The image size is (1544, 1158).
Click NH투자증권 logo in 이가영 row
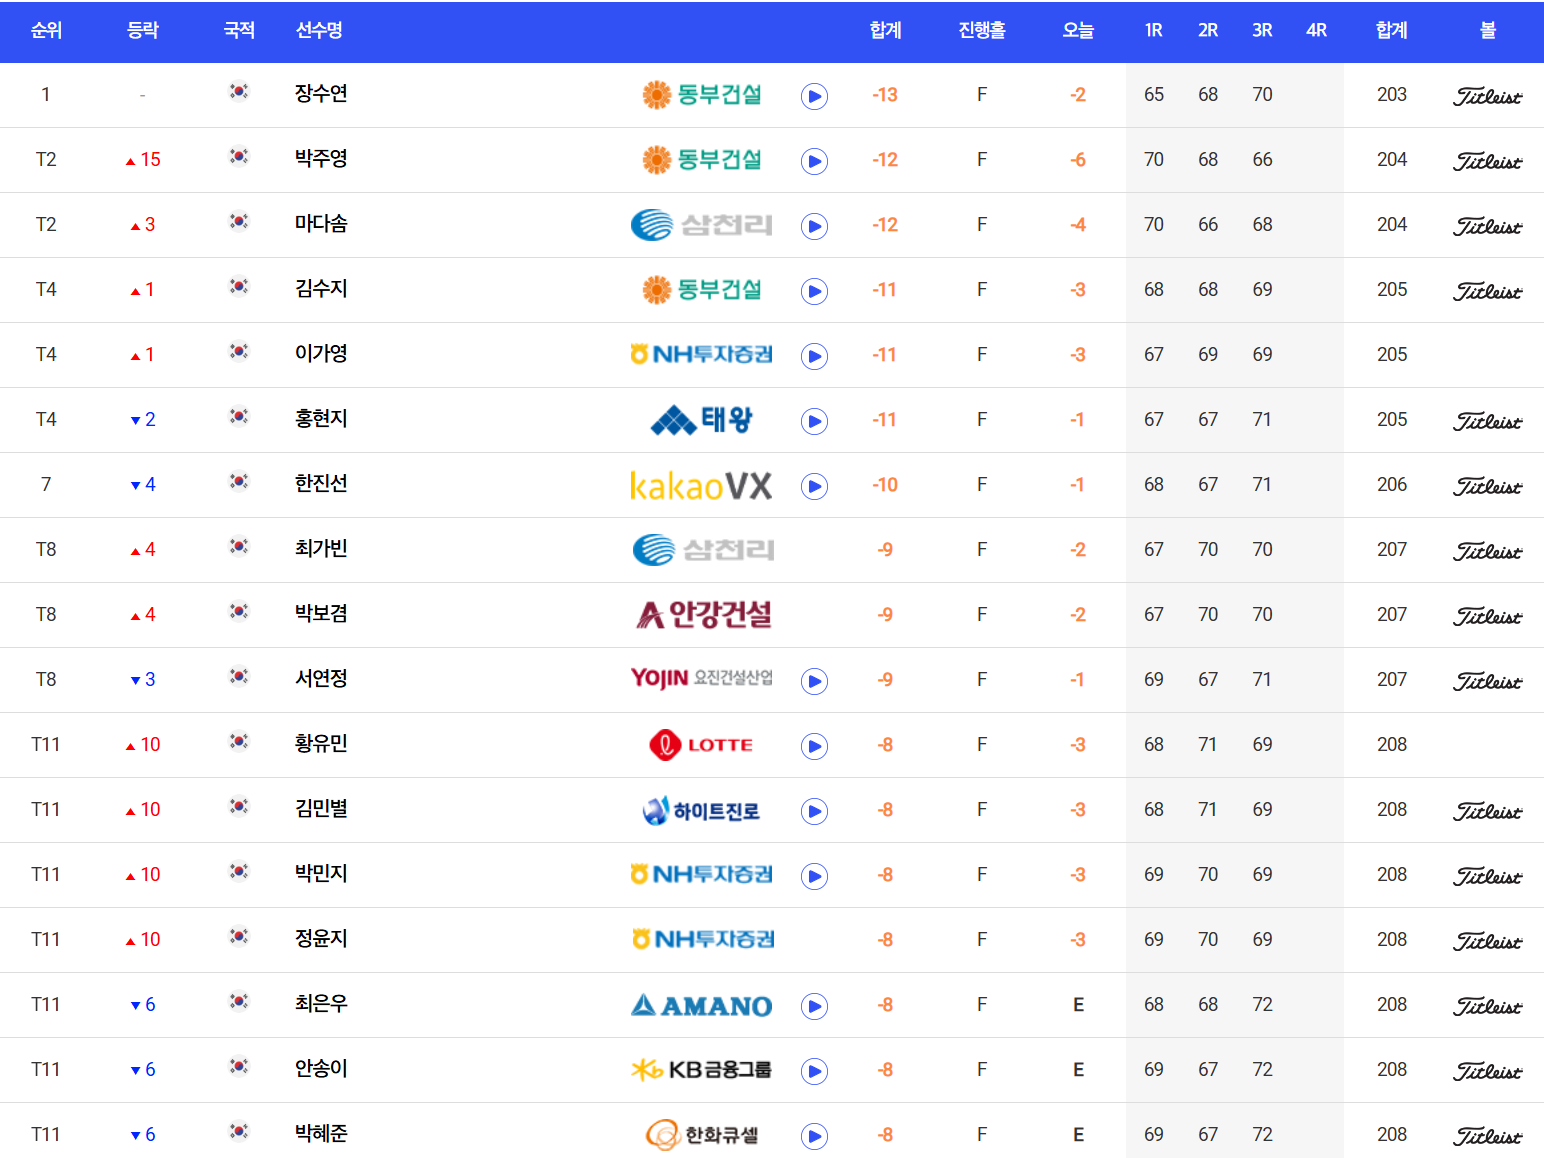pyautogui.click(x=702, y=354)
